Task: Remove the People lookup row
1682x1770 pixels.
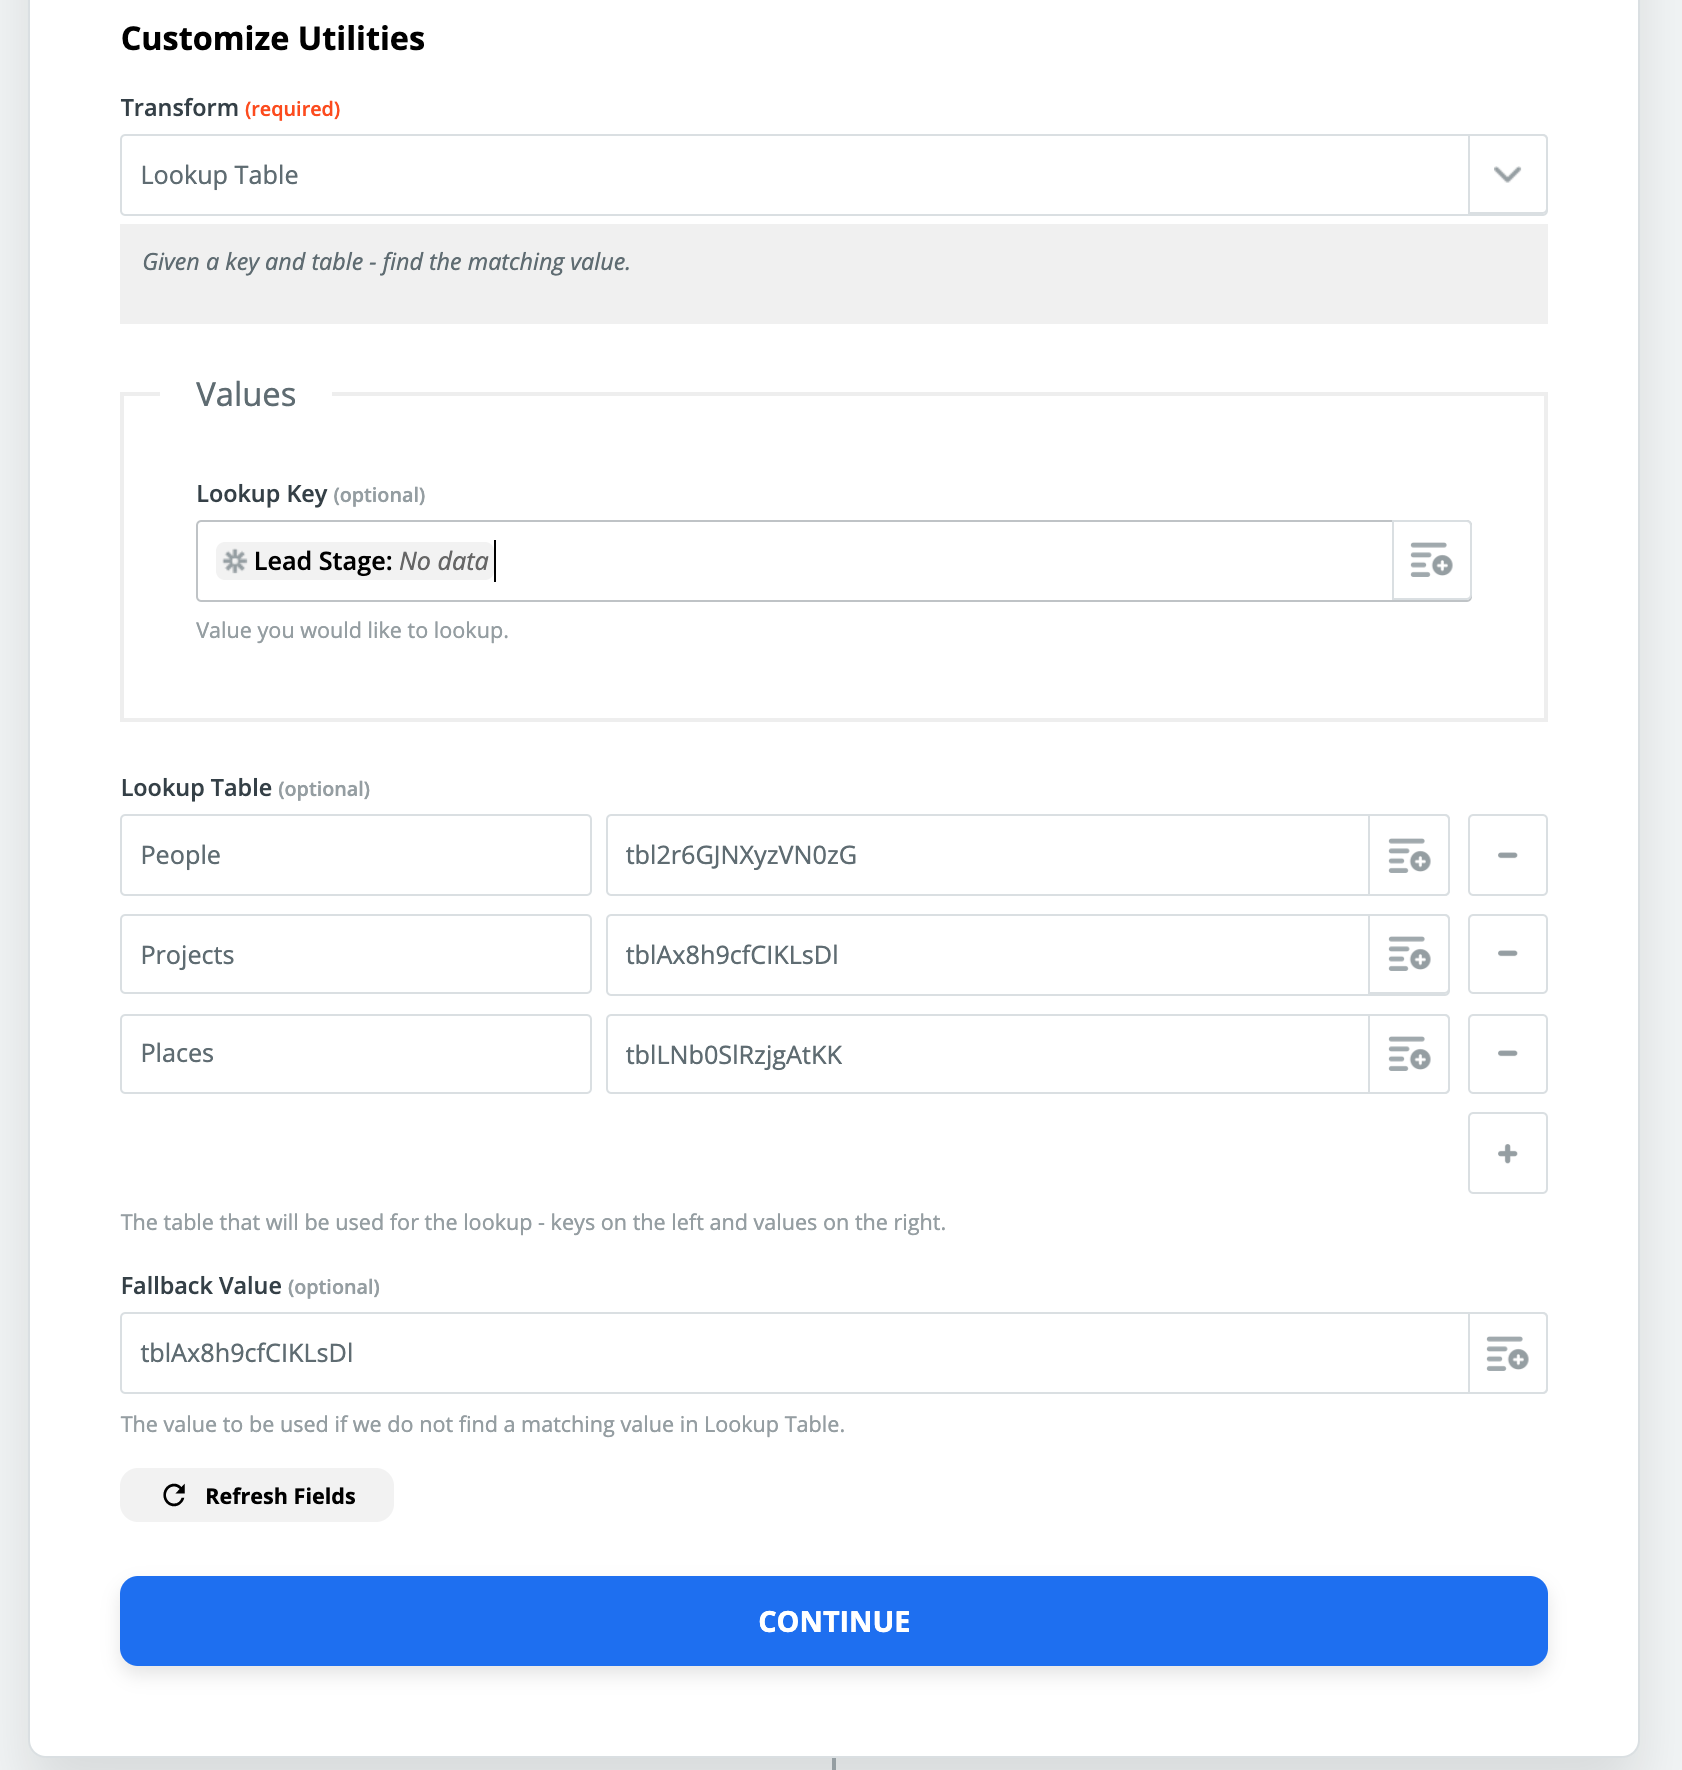Action: click(1507, 855)
